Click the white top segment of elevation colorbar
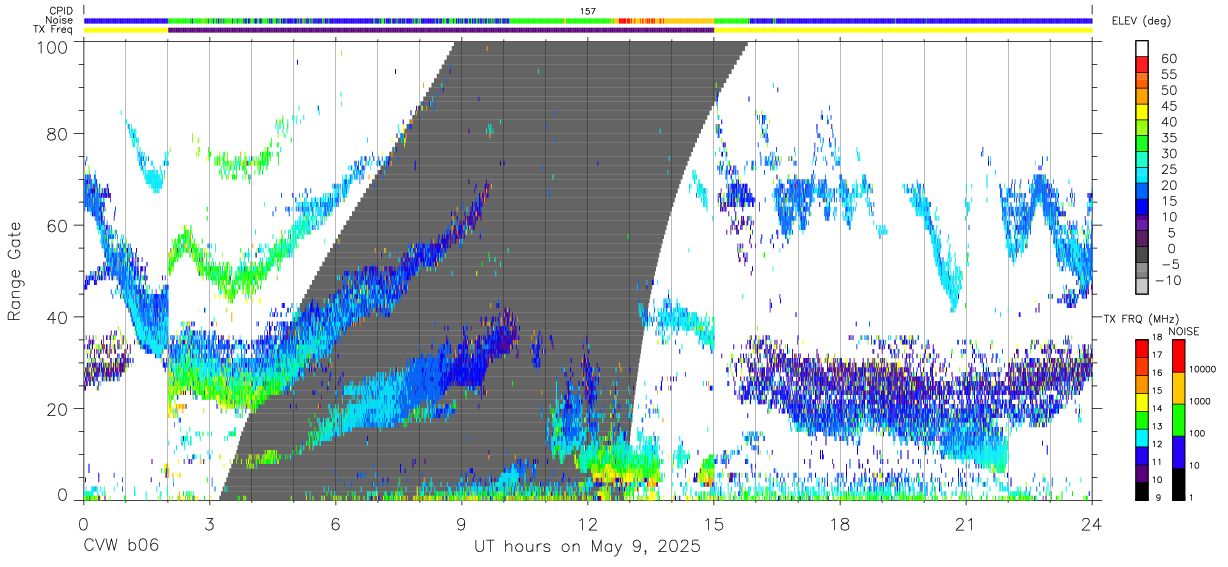The width and height of the screenshot is (1228, 567). click(1142, 47)
